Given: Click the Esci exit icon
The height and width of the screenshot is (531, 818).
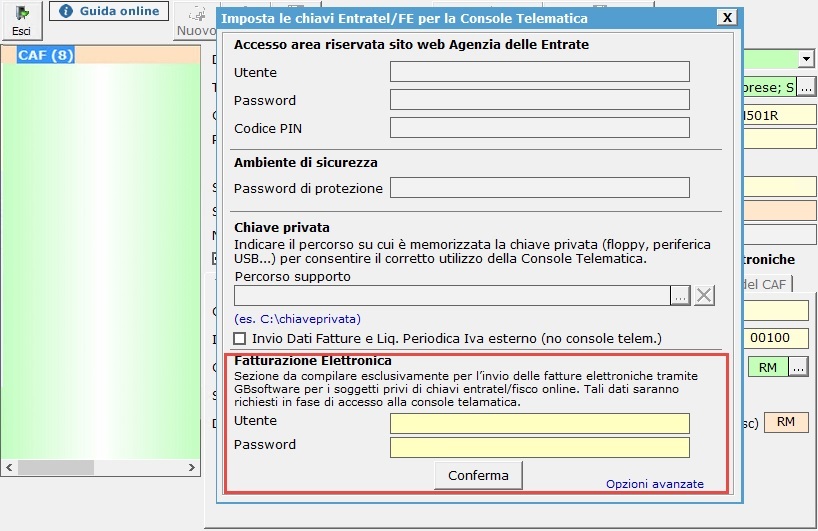Looking at the screenshot, I should coord(21,20).
